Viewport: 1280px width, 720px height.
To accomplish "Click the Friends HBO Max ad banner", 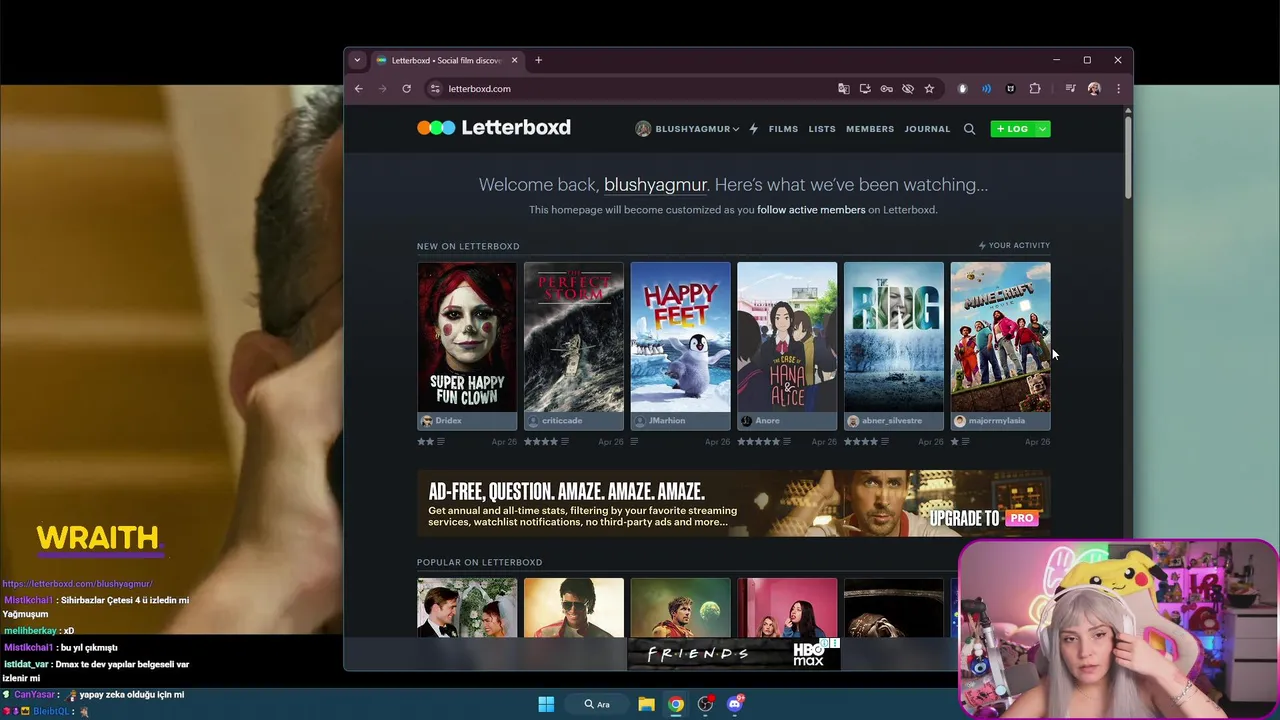I will (734, 654).
